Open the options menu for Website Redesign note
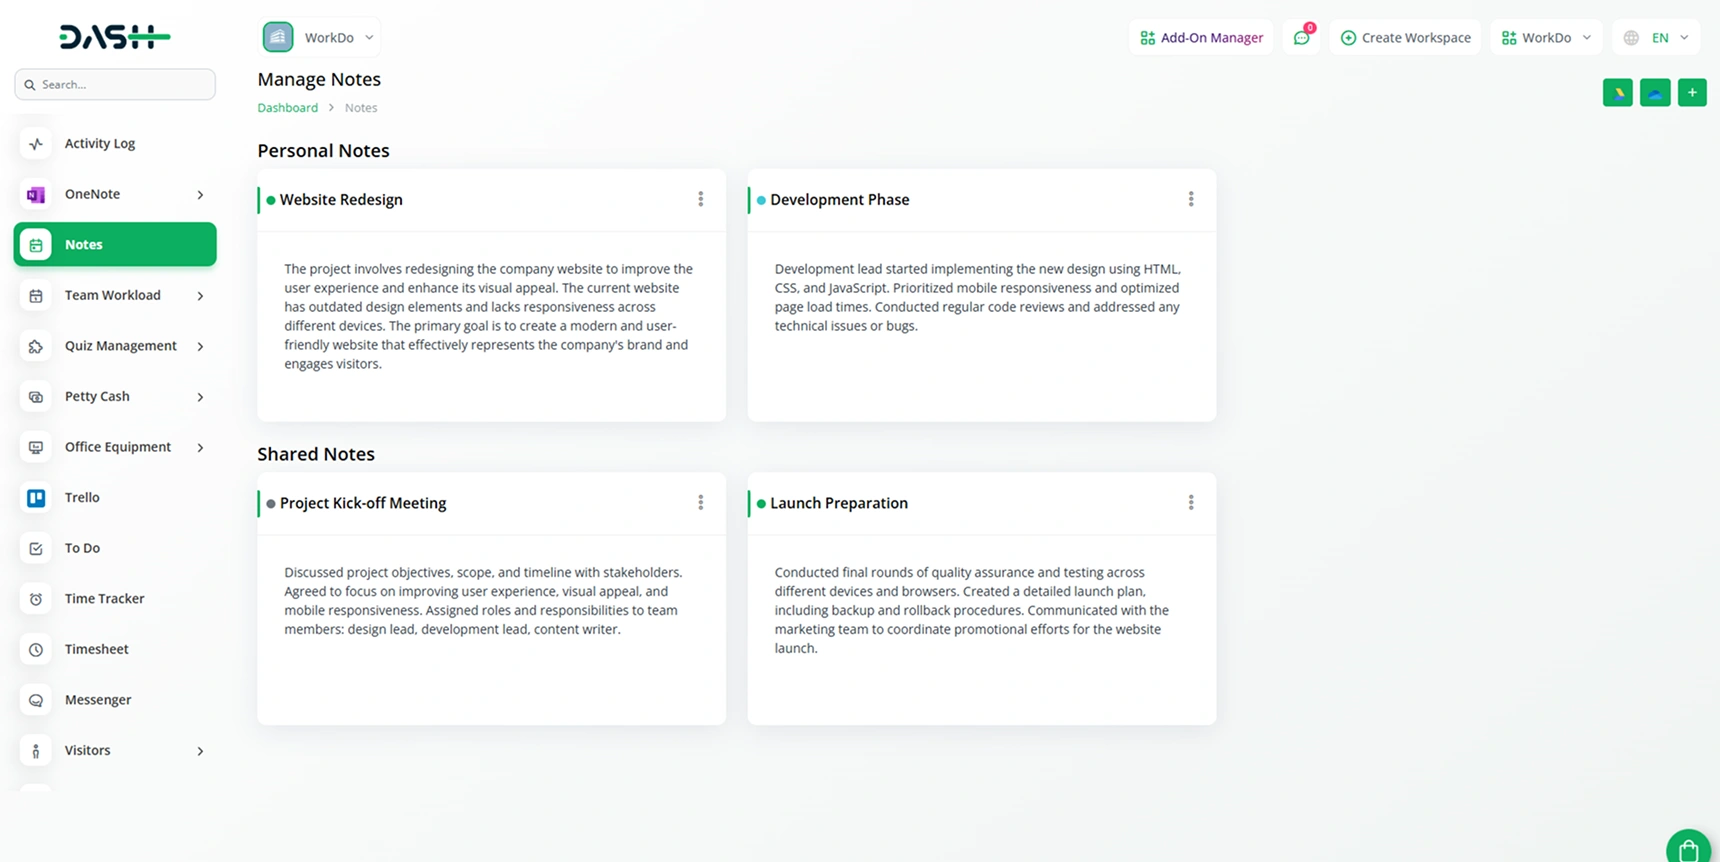This screenshot has height=862, width=1720. tap(700, 200)
